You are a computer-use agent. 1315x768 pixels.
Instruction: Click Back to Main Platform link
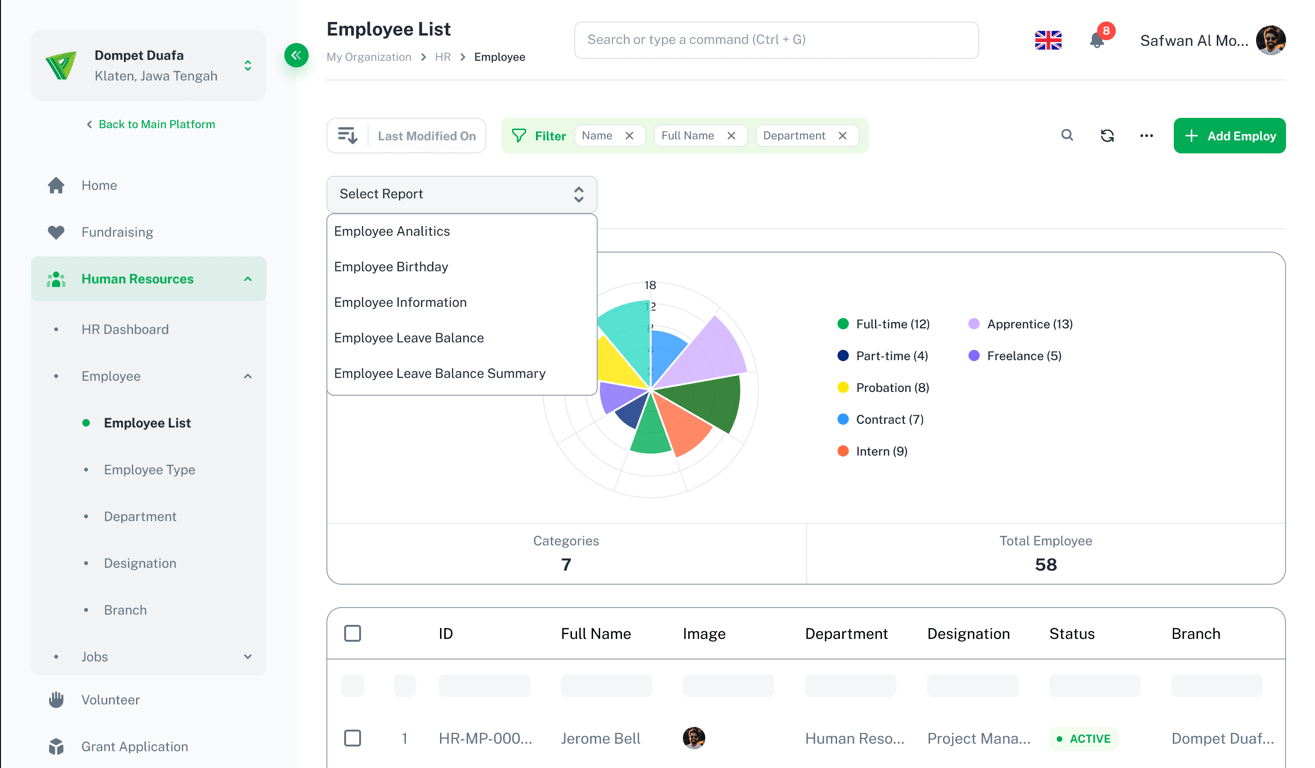157,125
